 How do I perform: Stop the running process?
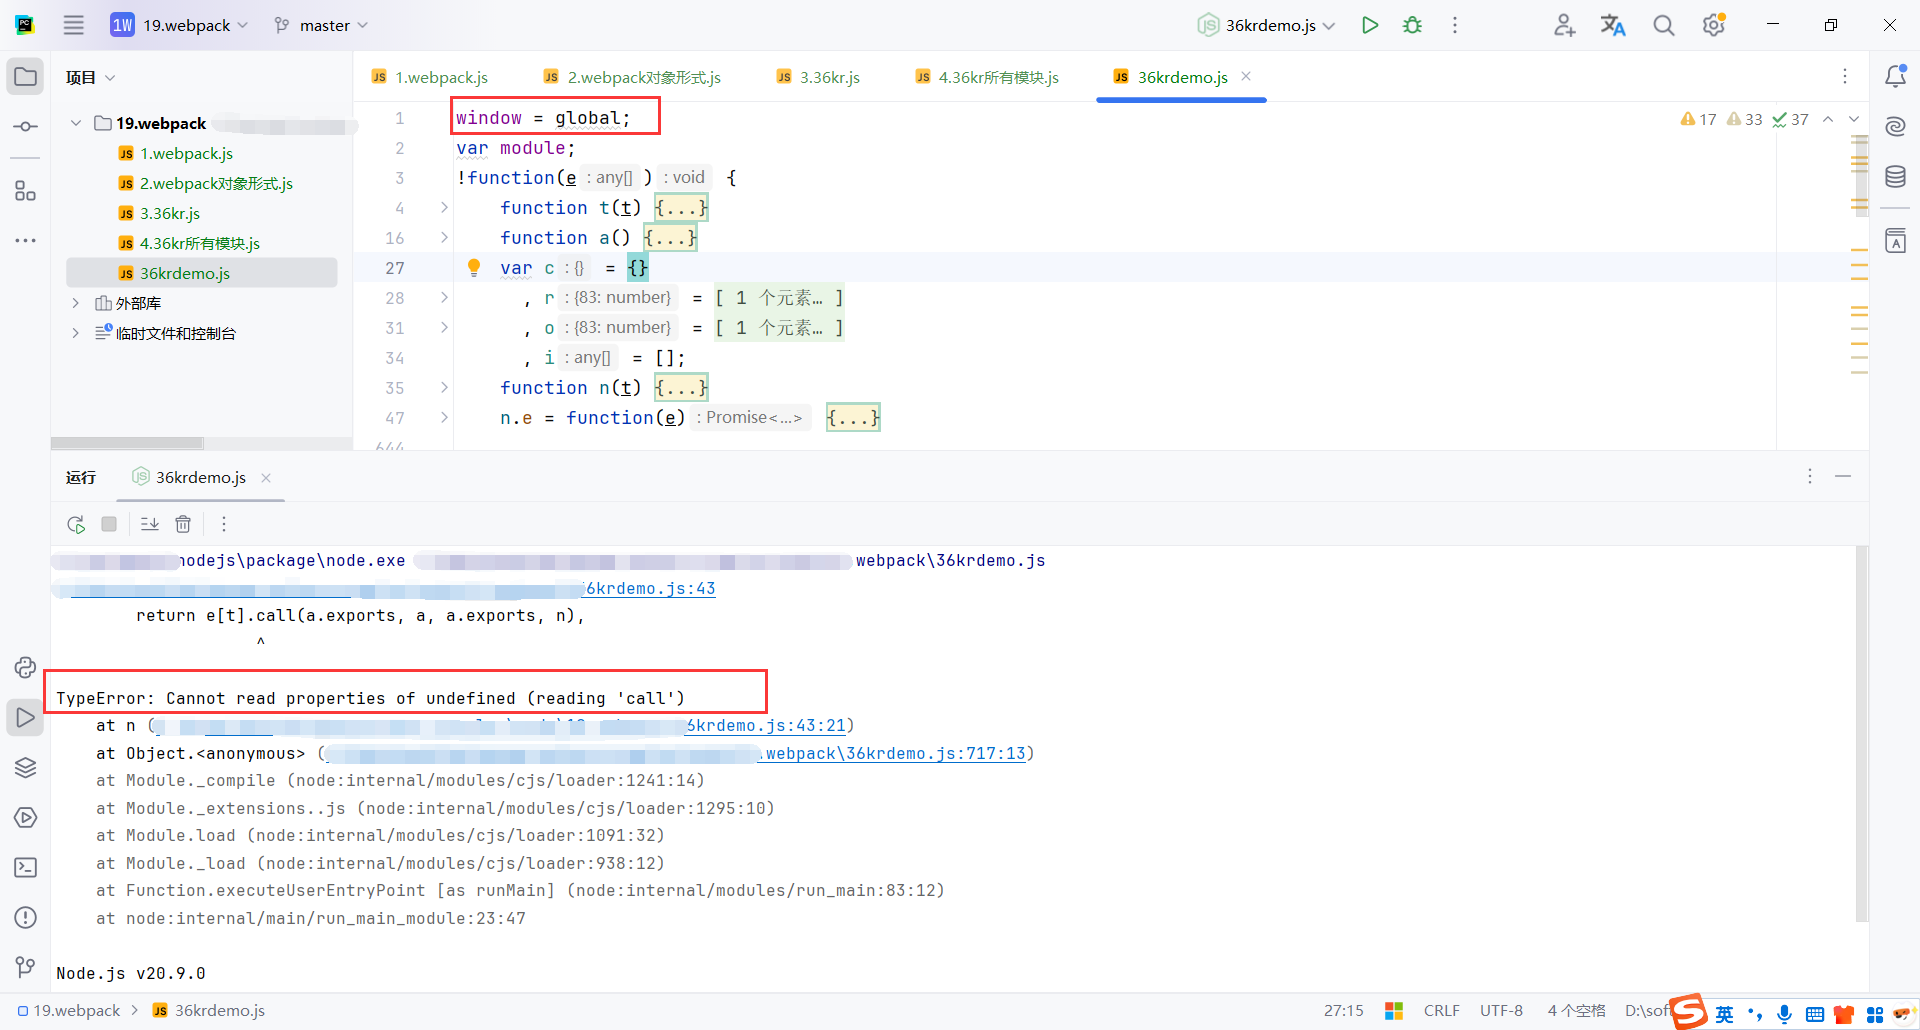tap(108, 523)
